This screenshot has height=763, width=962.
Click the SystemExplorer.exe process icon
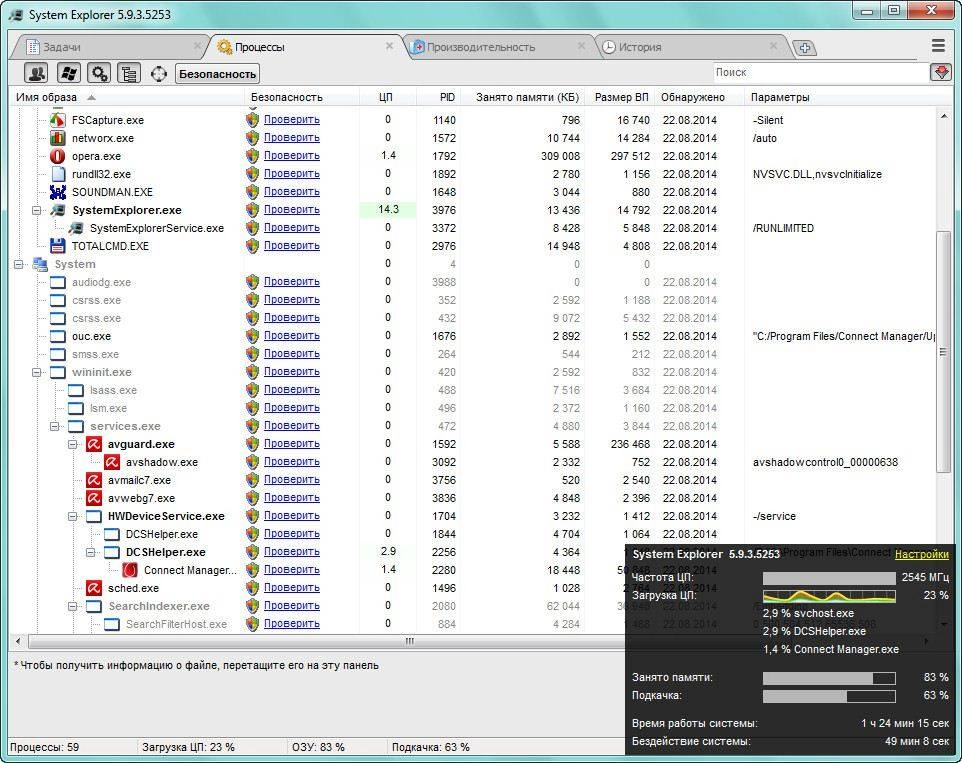coord(58,210)
